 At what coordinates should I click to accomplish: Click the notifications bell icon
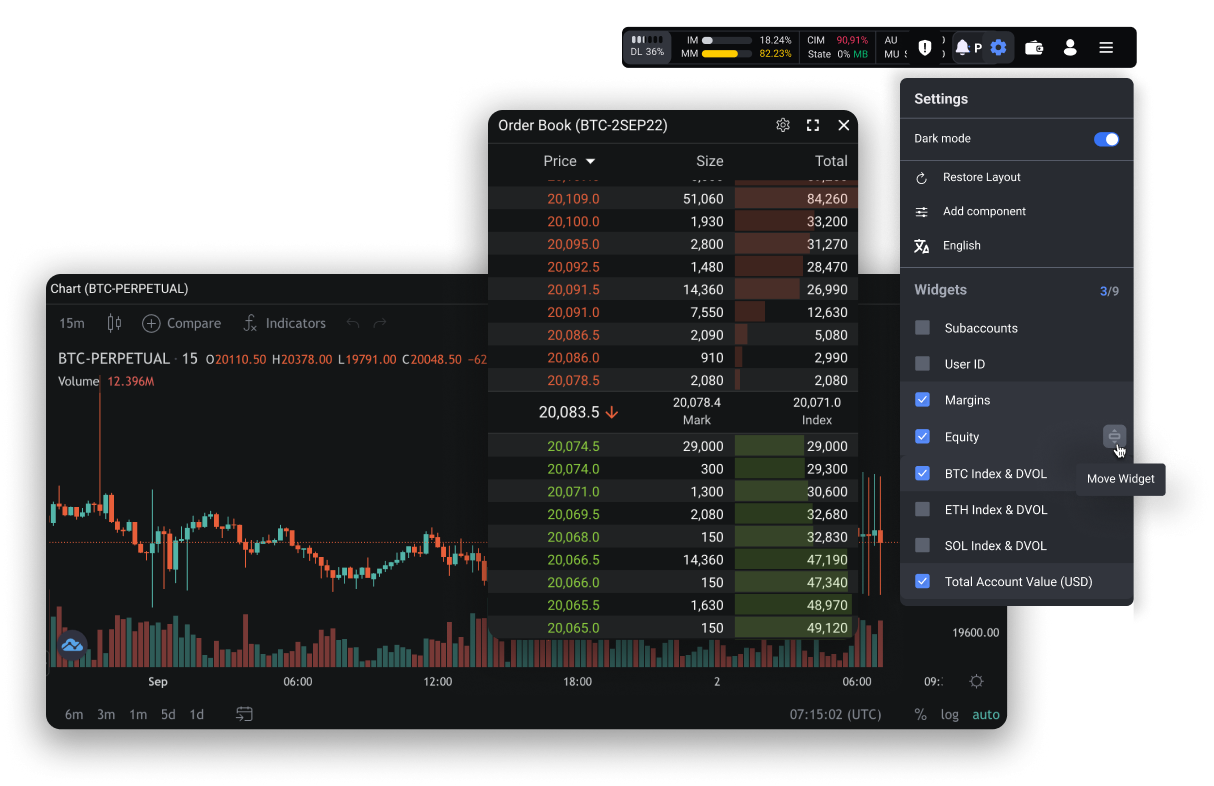pyautogui.click(x=962, y=47)
